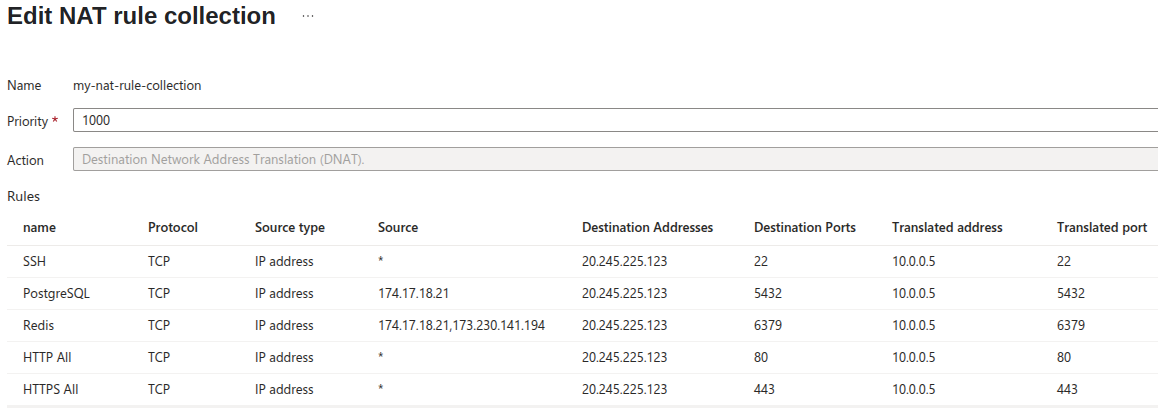This screenshot has height=408, width=1158.
Task: Edit the PostgreSQL source 174.17.18.21
Action: (x=414, y=293)
